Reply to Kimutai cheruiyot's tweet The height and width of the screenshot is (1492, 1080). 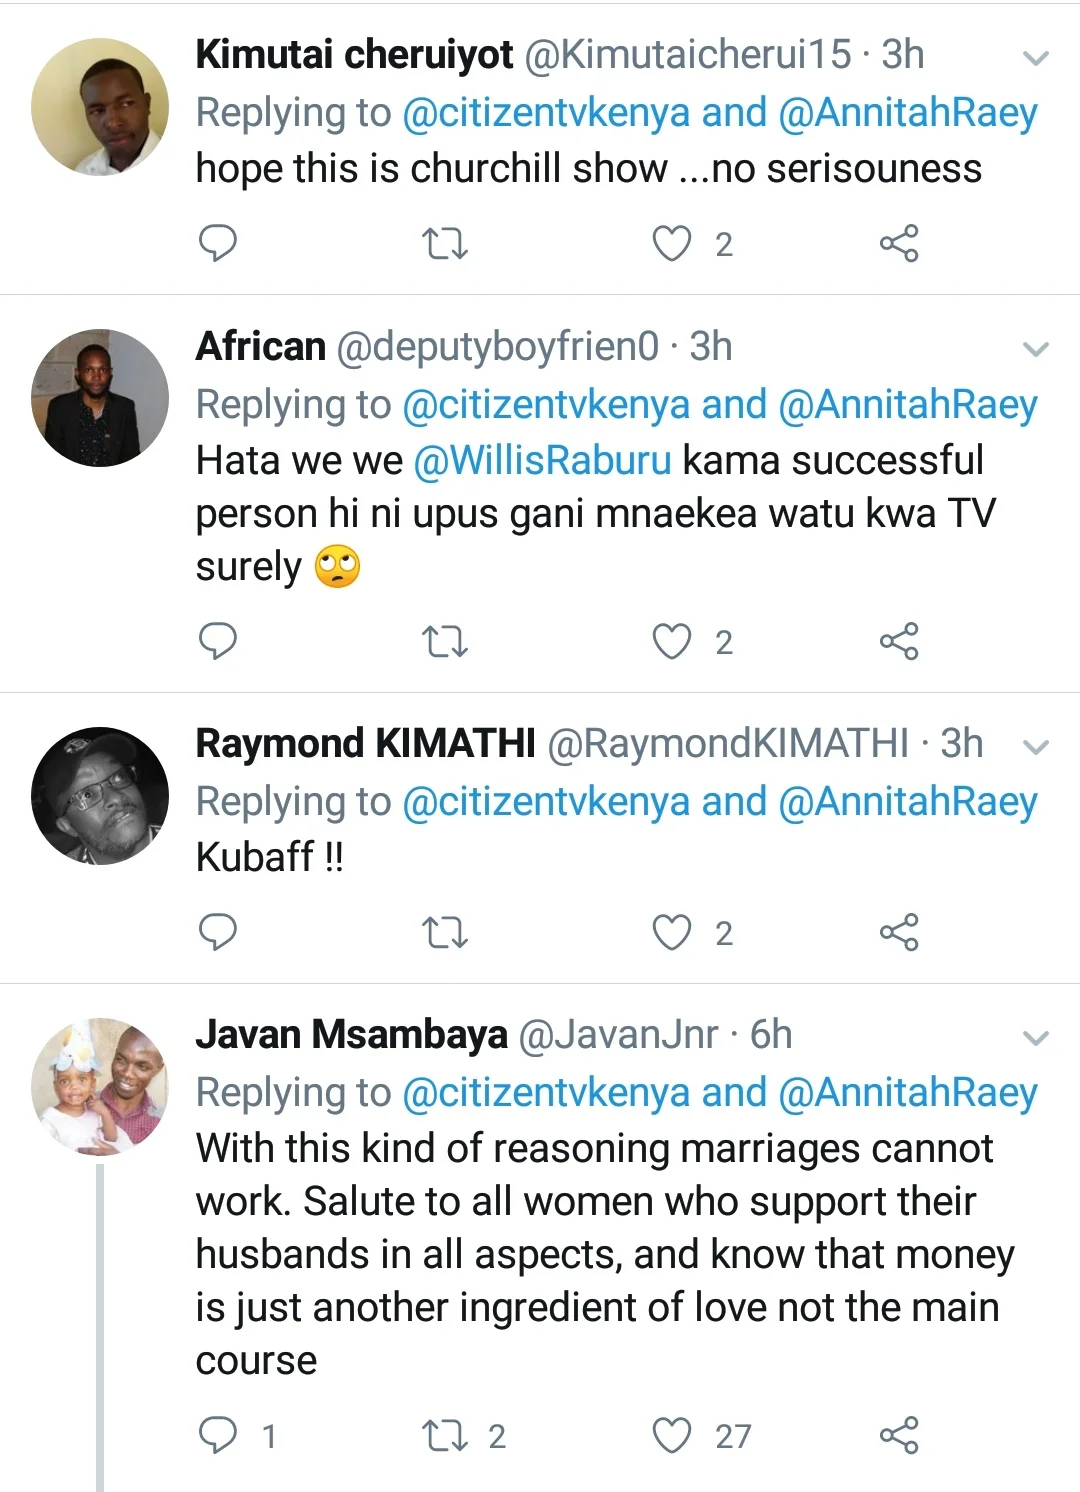(x=218, y=243)
